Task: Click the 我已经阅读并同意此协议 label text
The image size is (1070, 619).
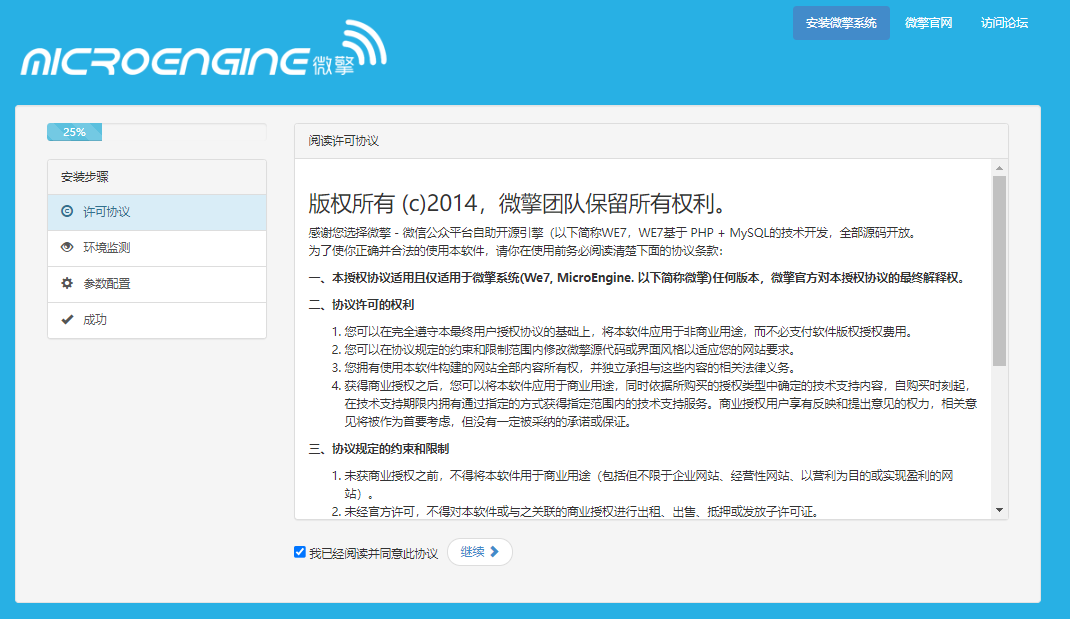Action: [x=373, y=553]
